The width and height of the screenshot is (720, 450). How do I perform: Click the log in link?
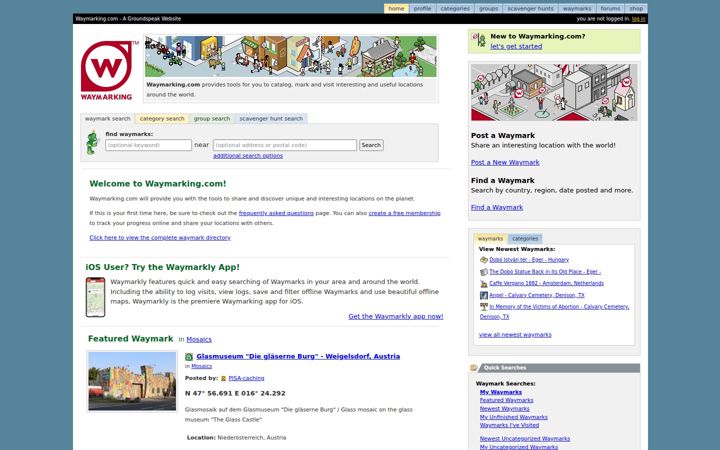tap(639, 19)
